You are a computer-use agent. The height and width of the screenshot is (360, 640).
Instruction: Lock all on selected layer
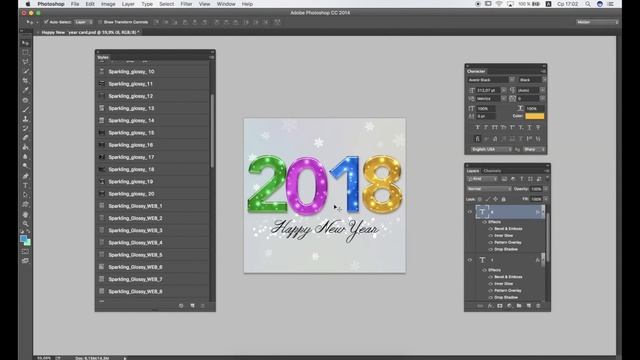pyautogui.click(x=503, y=199)
